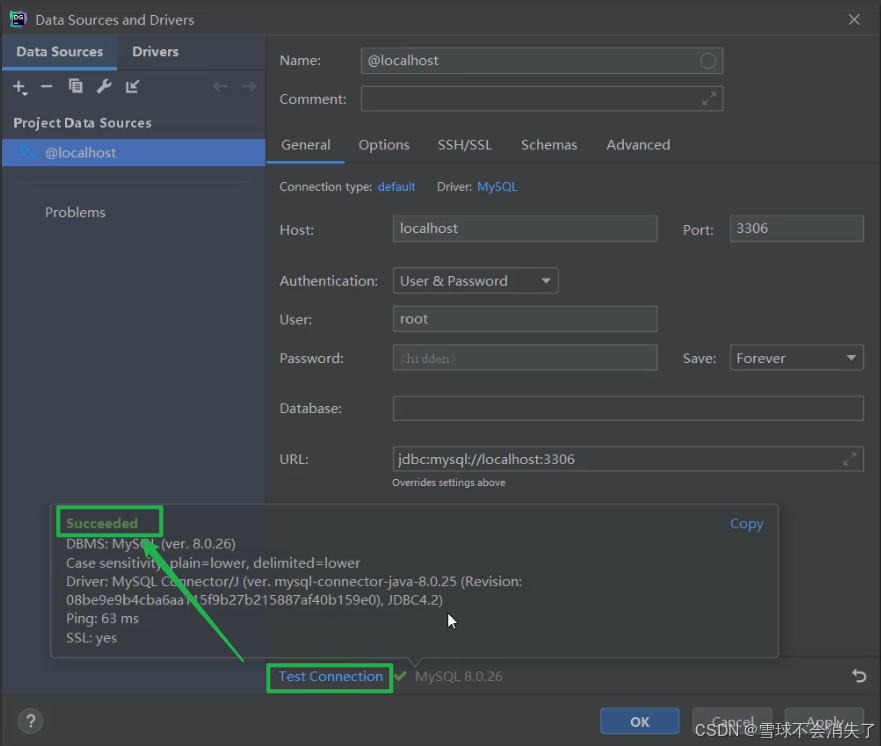Click the Test Connection link
The height and width of the screenshot is (746, 881).
(330, 676)
